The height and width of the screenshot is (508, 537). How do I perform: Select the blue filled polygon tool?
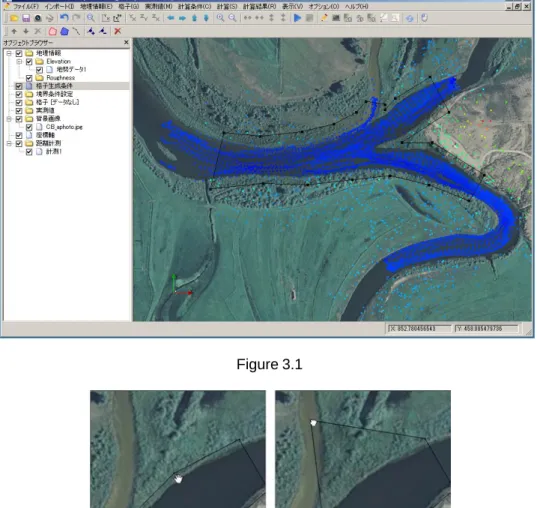(64, 32)
